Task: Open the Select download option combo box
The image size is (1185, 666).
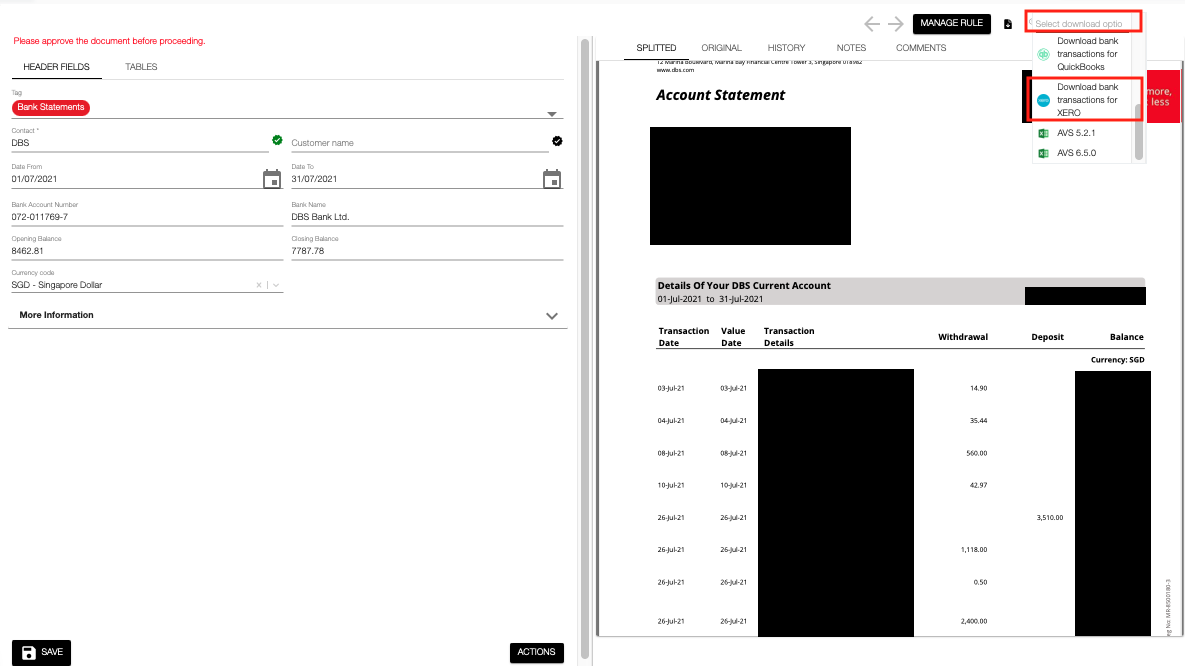Action: (1083, 23)
